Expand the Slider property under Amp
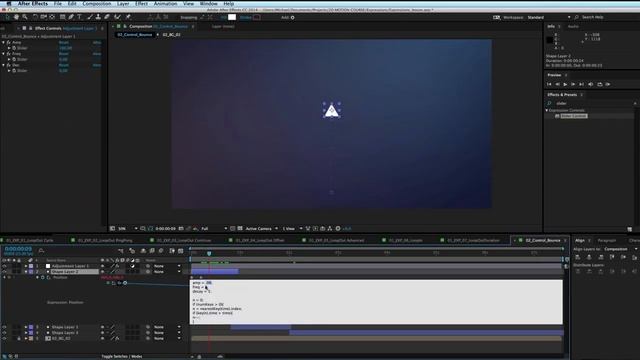Screen dimensions: 640x360 coord(9,48)
